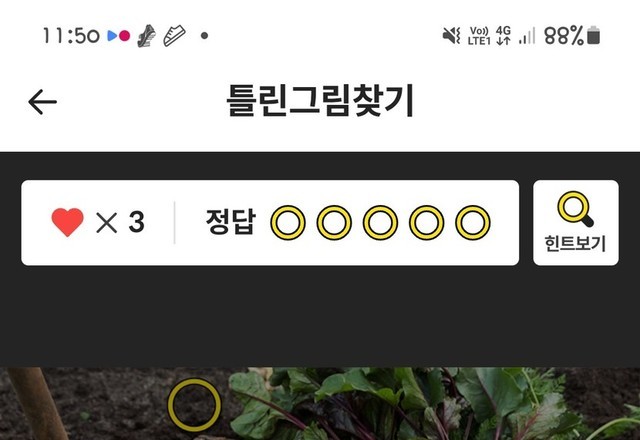Select the fourth 정답 answer circle
Image resolution: width=640 pixels, height=440 pixels.
(x=427, y=222)
